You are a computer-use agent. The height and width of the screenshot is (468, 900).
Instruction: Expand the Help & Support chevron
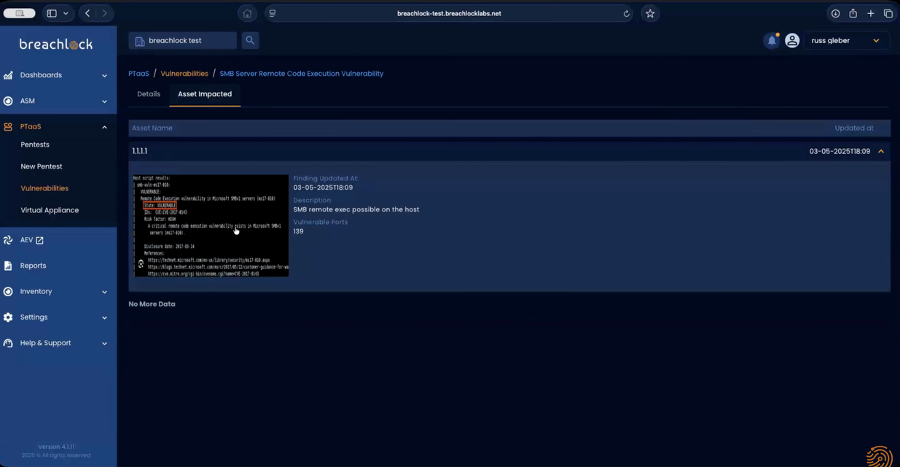(104, 343)
